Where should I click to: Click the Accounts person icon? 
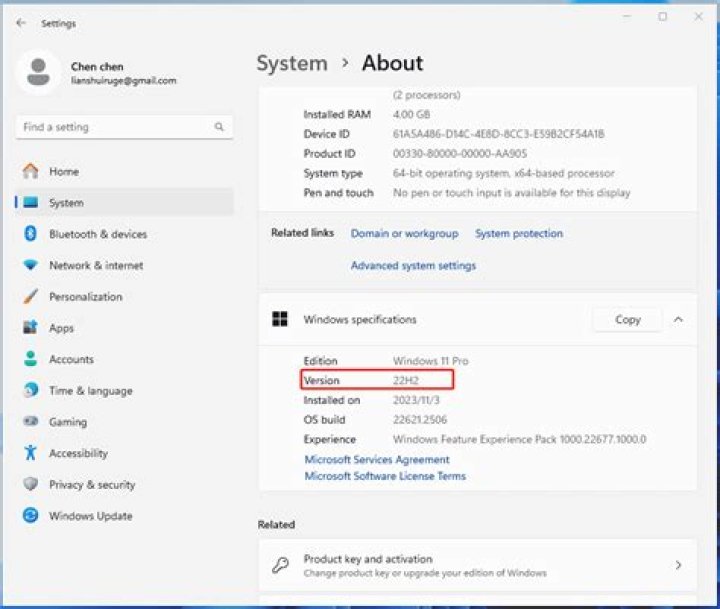[x=31, y=359]
